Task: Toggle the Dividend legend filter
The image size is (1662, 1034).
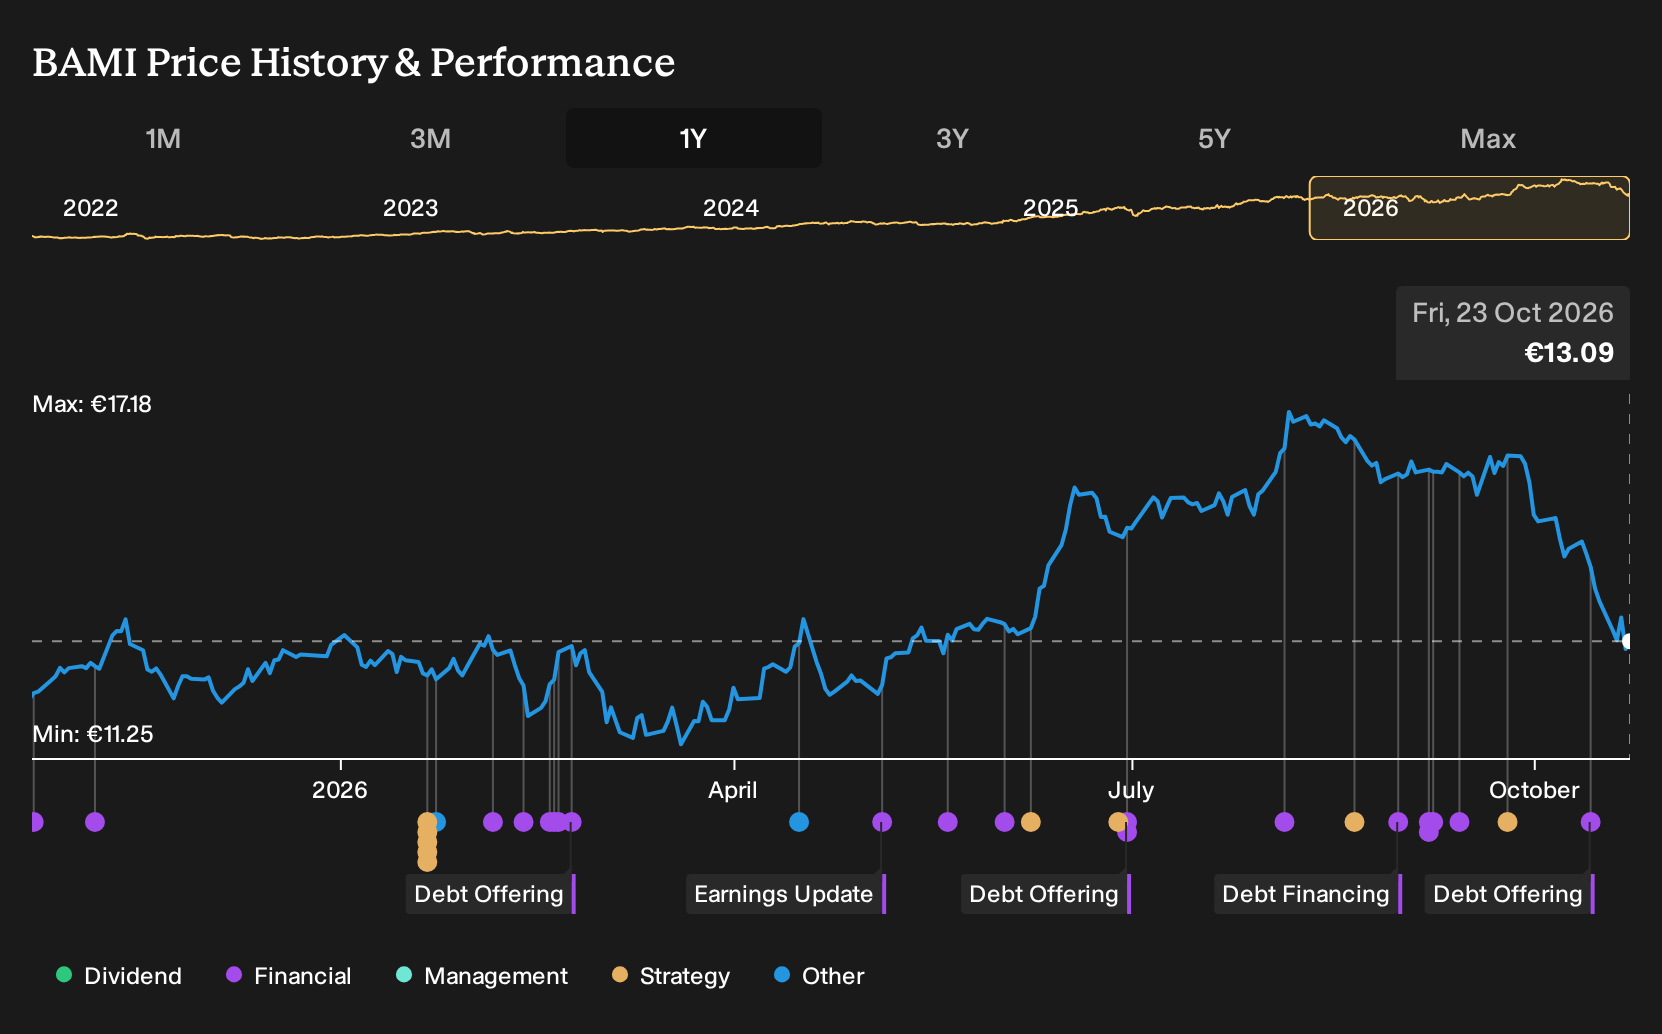Action: tap(119, 976)
